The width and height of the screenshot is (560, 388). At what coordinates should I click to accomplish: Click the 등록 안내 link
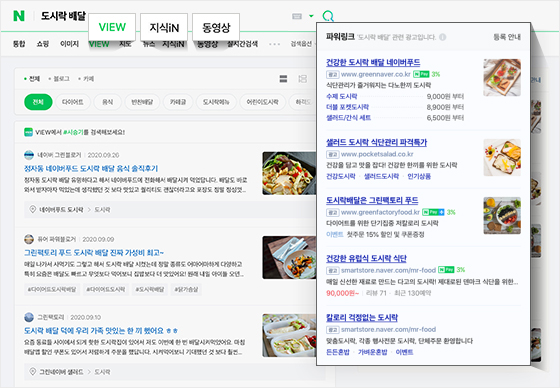click(x=506, y=37)
